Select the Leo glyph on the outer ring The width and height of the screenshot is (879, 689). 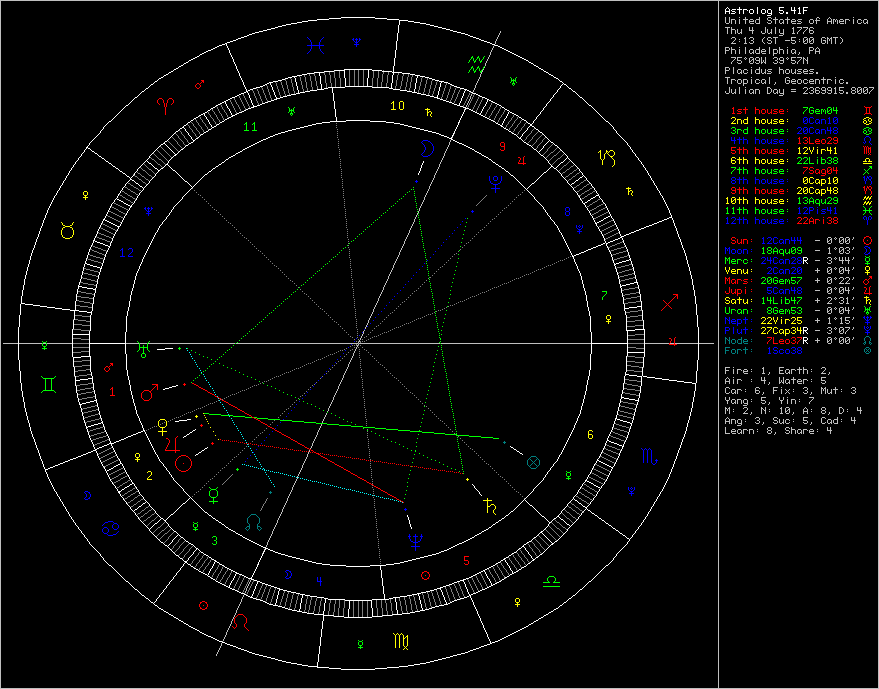click(x=241, y=623)
